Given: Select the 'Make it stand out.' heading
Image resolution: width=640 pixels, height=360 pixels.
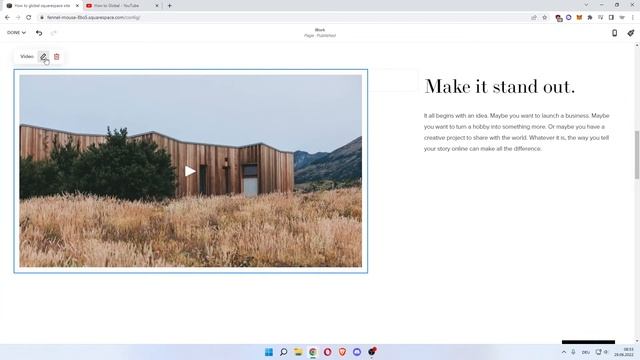Looking at the screenshot, I should pyautogui.click(x=500, y=87).
